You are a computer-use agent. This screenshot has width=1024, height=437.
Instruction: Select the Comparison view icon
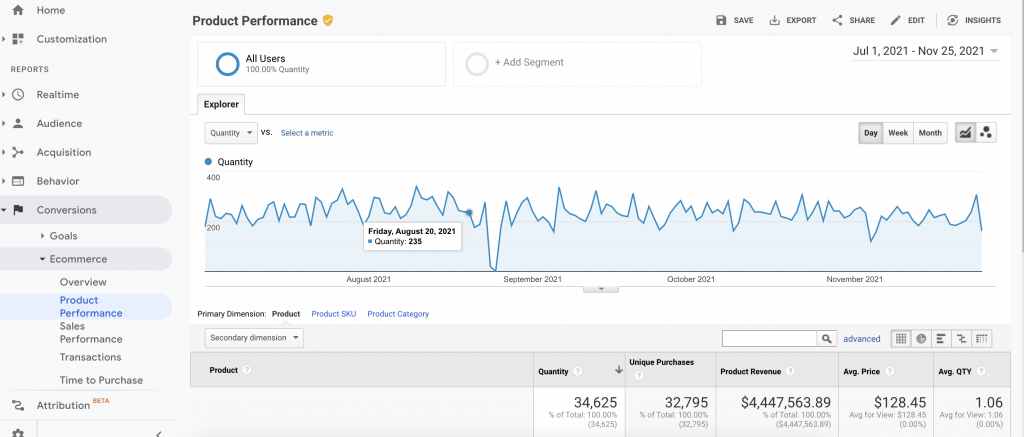pyautogui.click(x=961, y=338)
